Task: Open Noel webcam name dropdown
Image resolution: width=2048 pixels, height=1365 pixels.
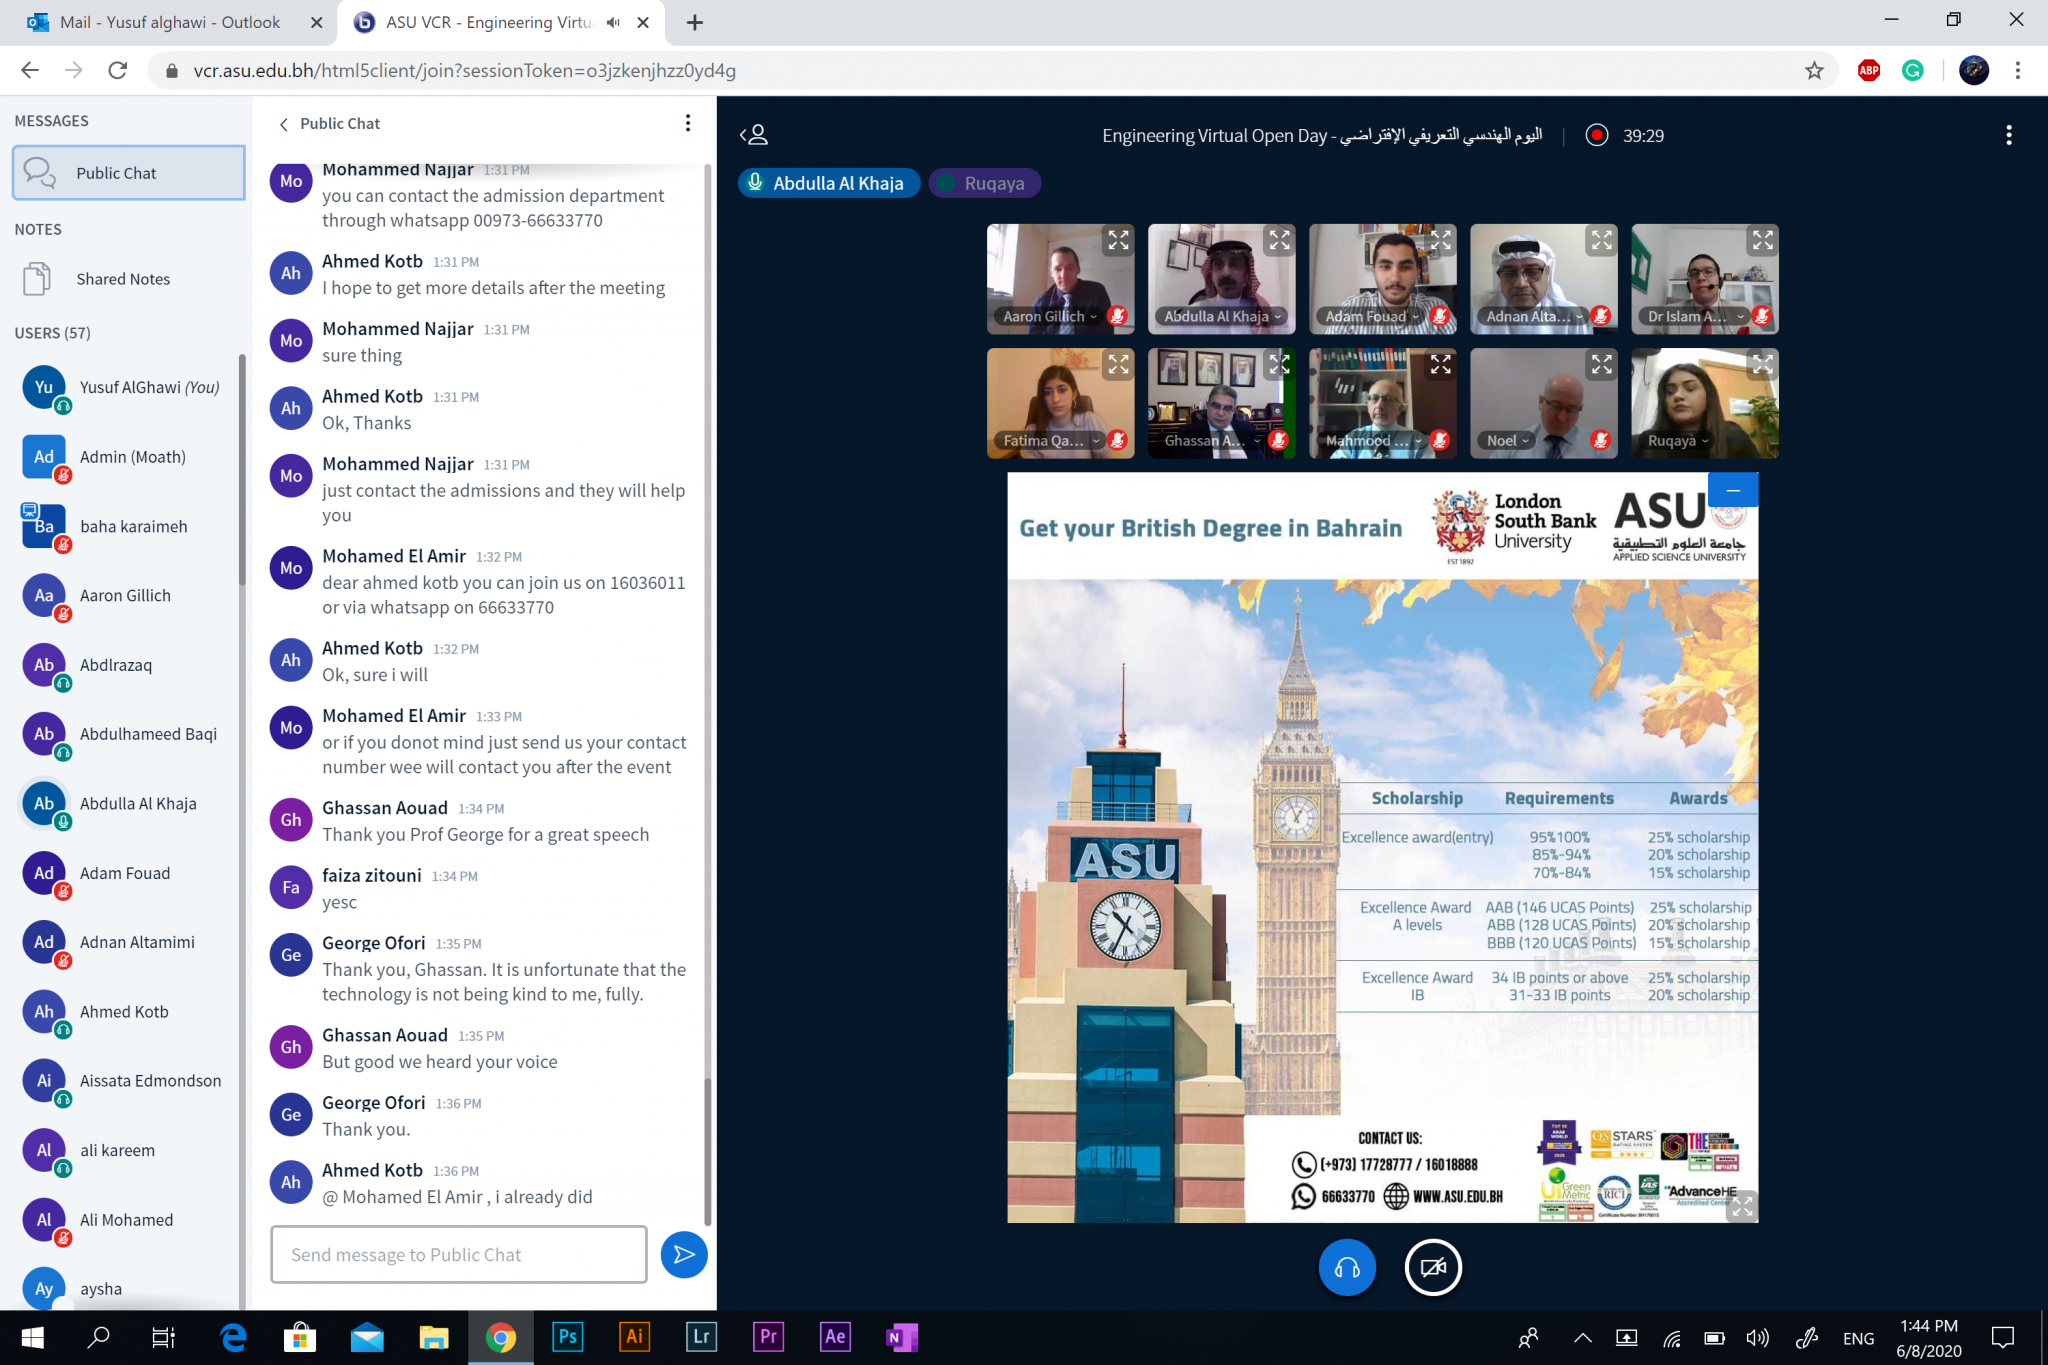Action: (x=1508, y=440)
